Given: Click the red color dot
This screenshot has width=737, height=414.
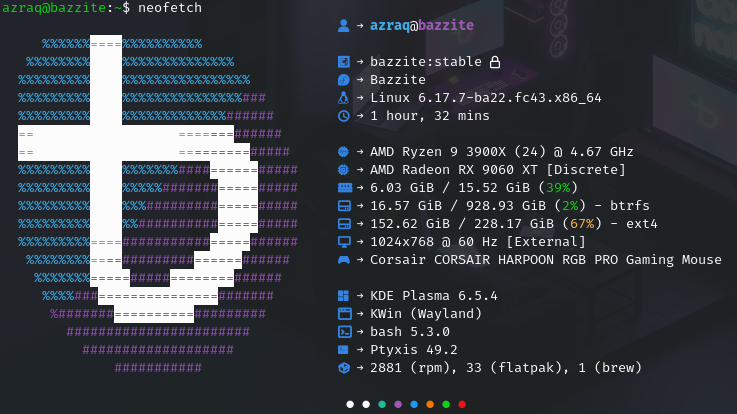Looking at the screenshot, I should (462, 404).
